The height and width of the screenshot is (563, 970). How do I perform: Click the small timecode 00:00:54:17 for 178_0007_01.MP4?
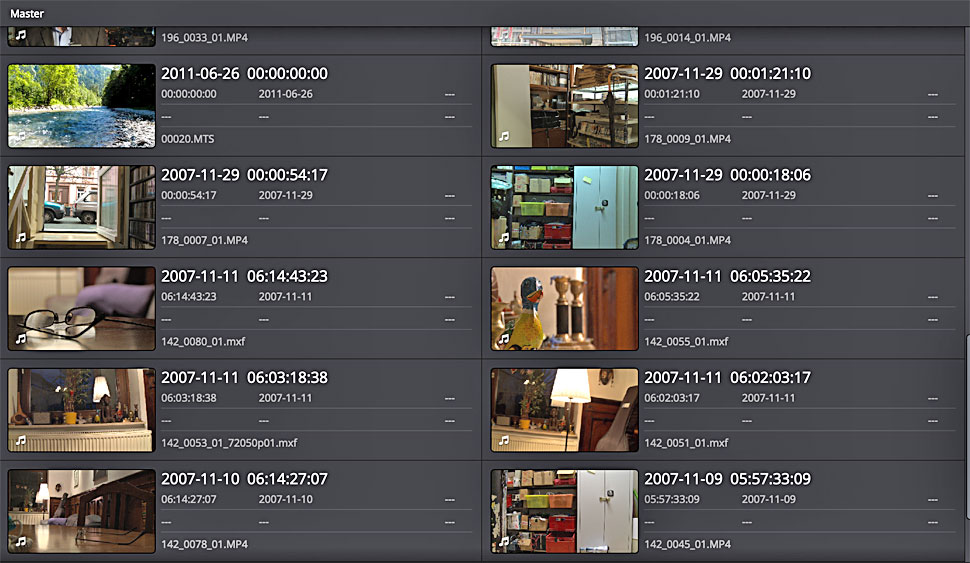[189, 196]
